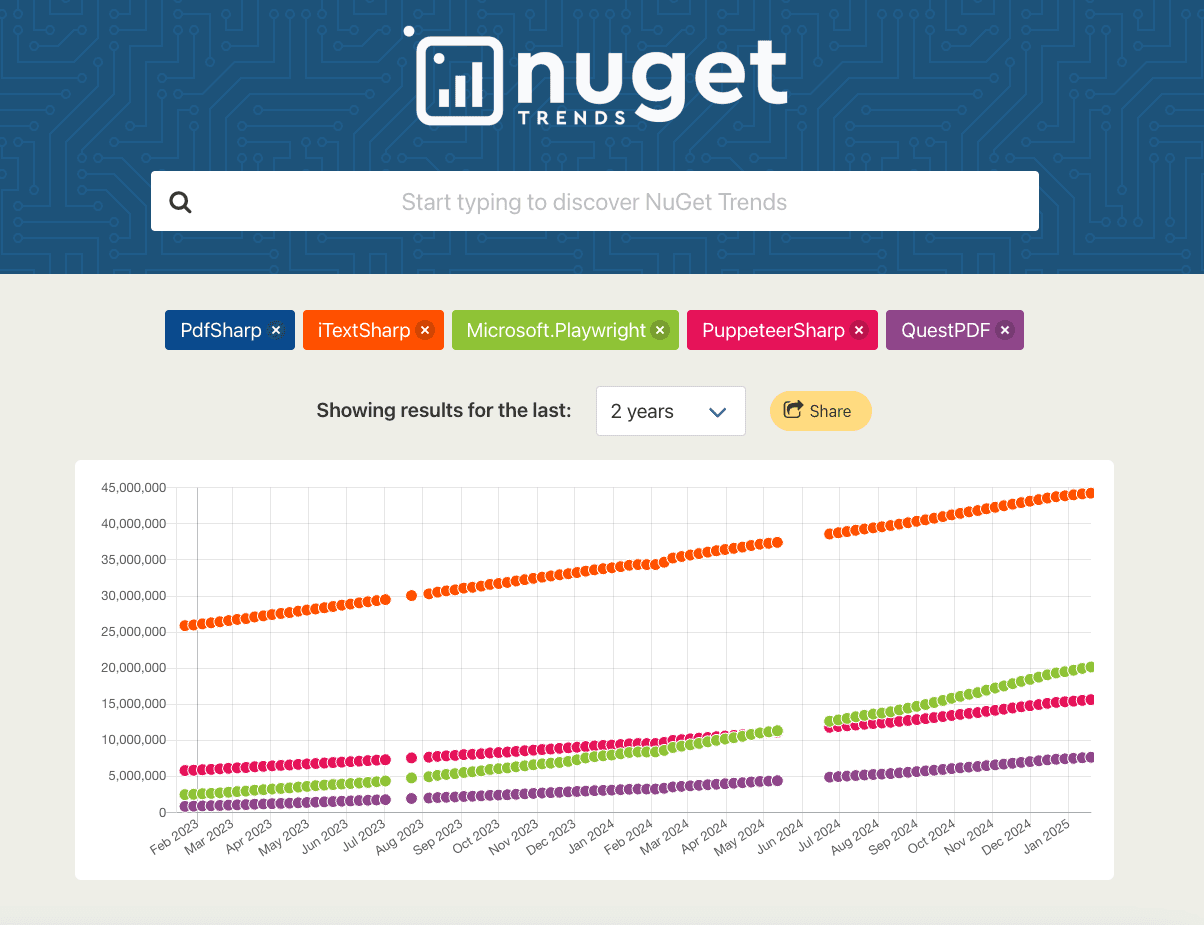Click the NuGet Trends wordmark to go home
This screenshot has height=925, width=1204.
(x=650, y=75)
